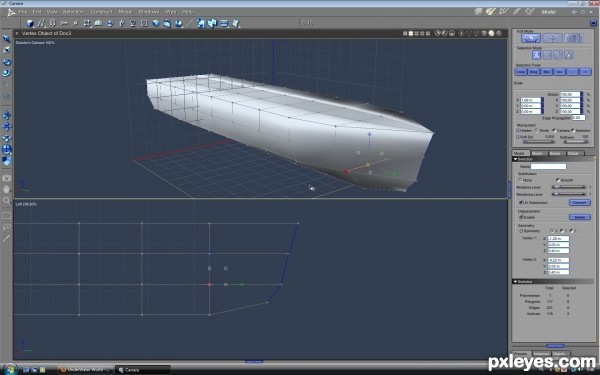The image size is (600, 375).
Task: Click the minus selection shrink button
Action: [x=572, y=72]
